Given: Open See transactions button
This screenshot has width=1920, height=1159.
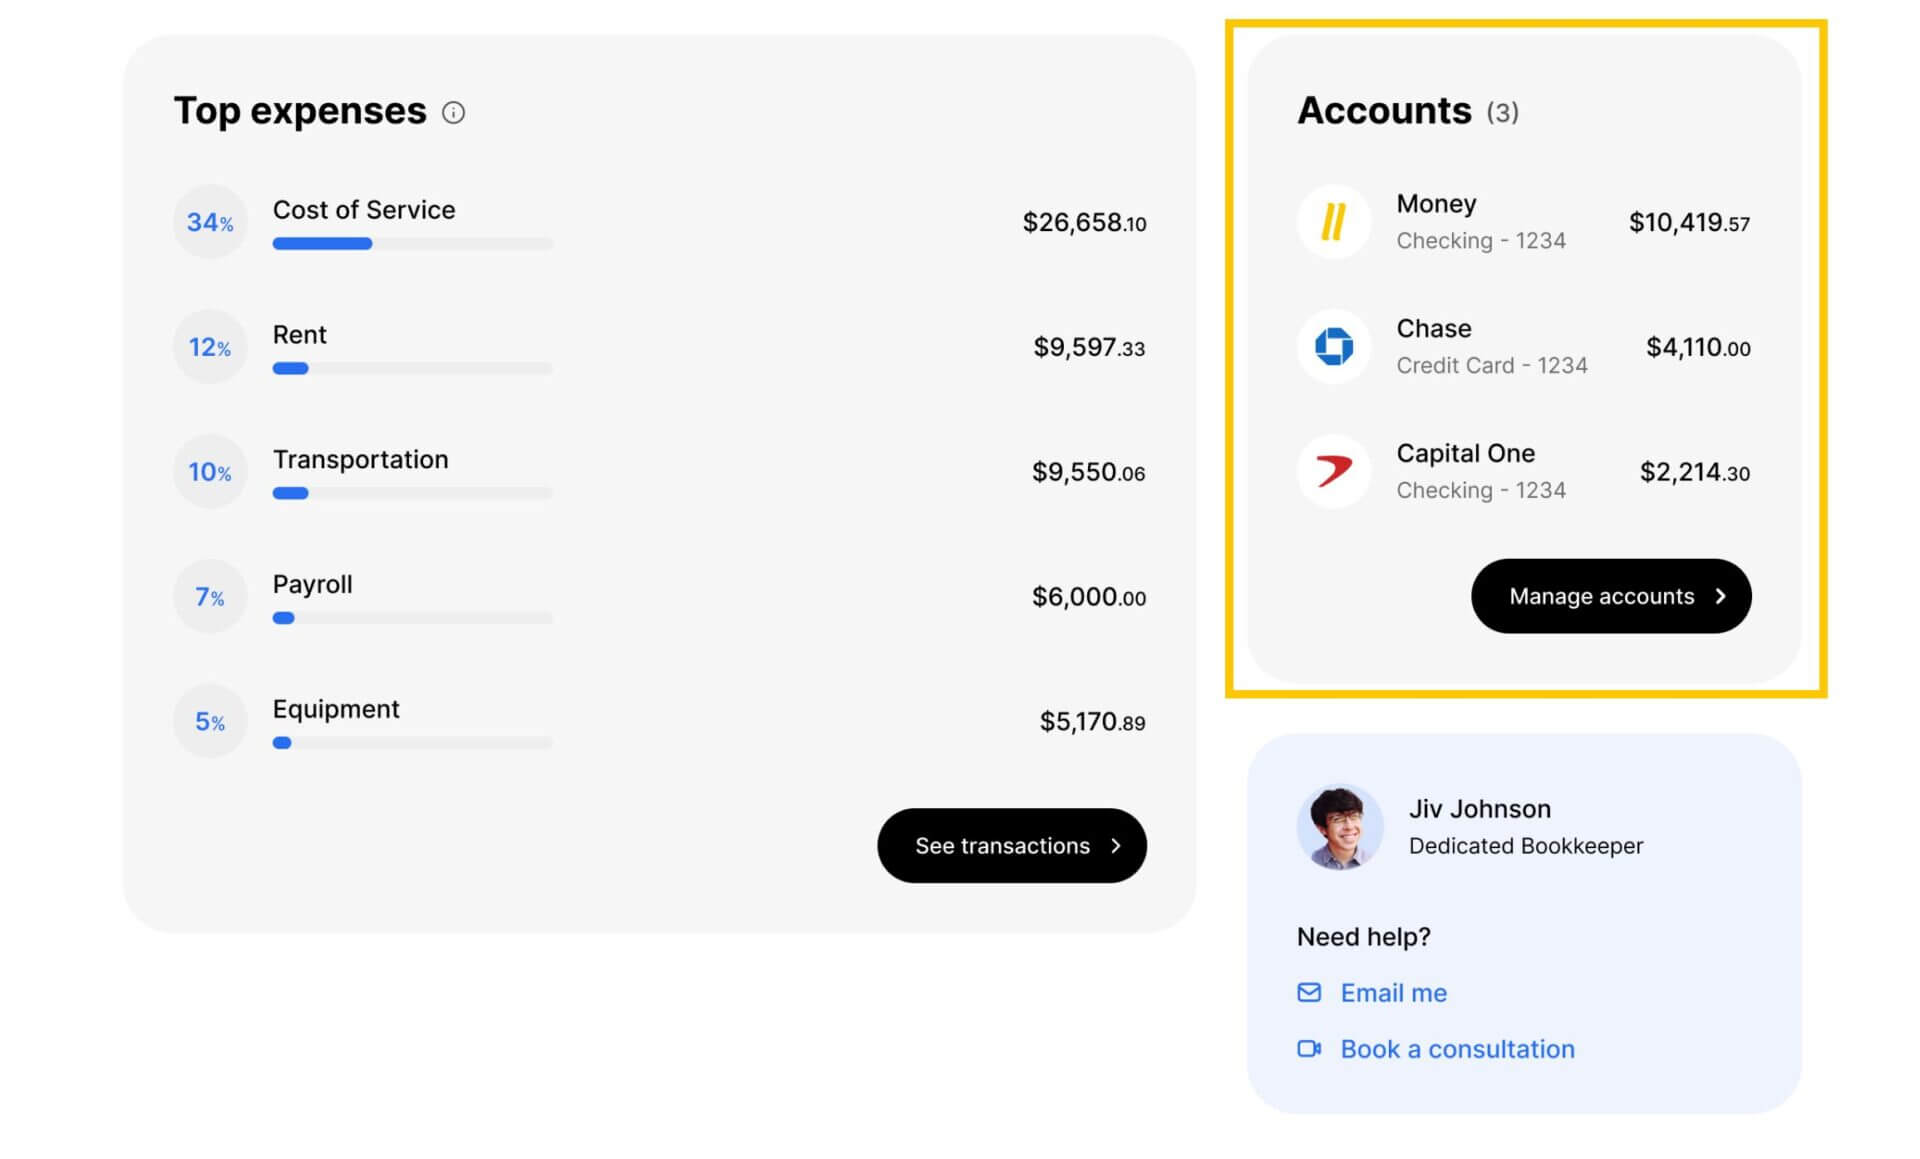Looking at the screenshot, I should point(1012,845).
